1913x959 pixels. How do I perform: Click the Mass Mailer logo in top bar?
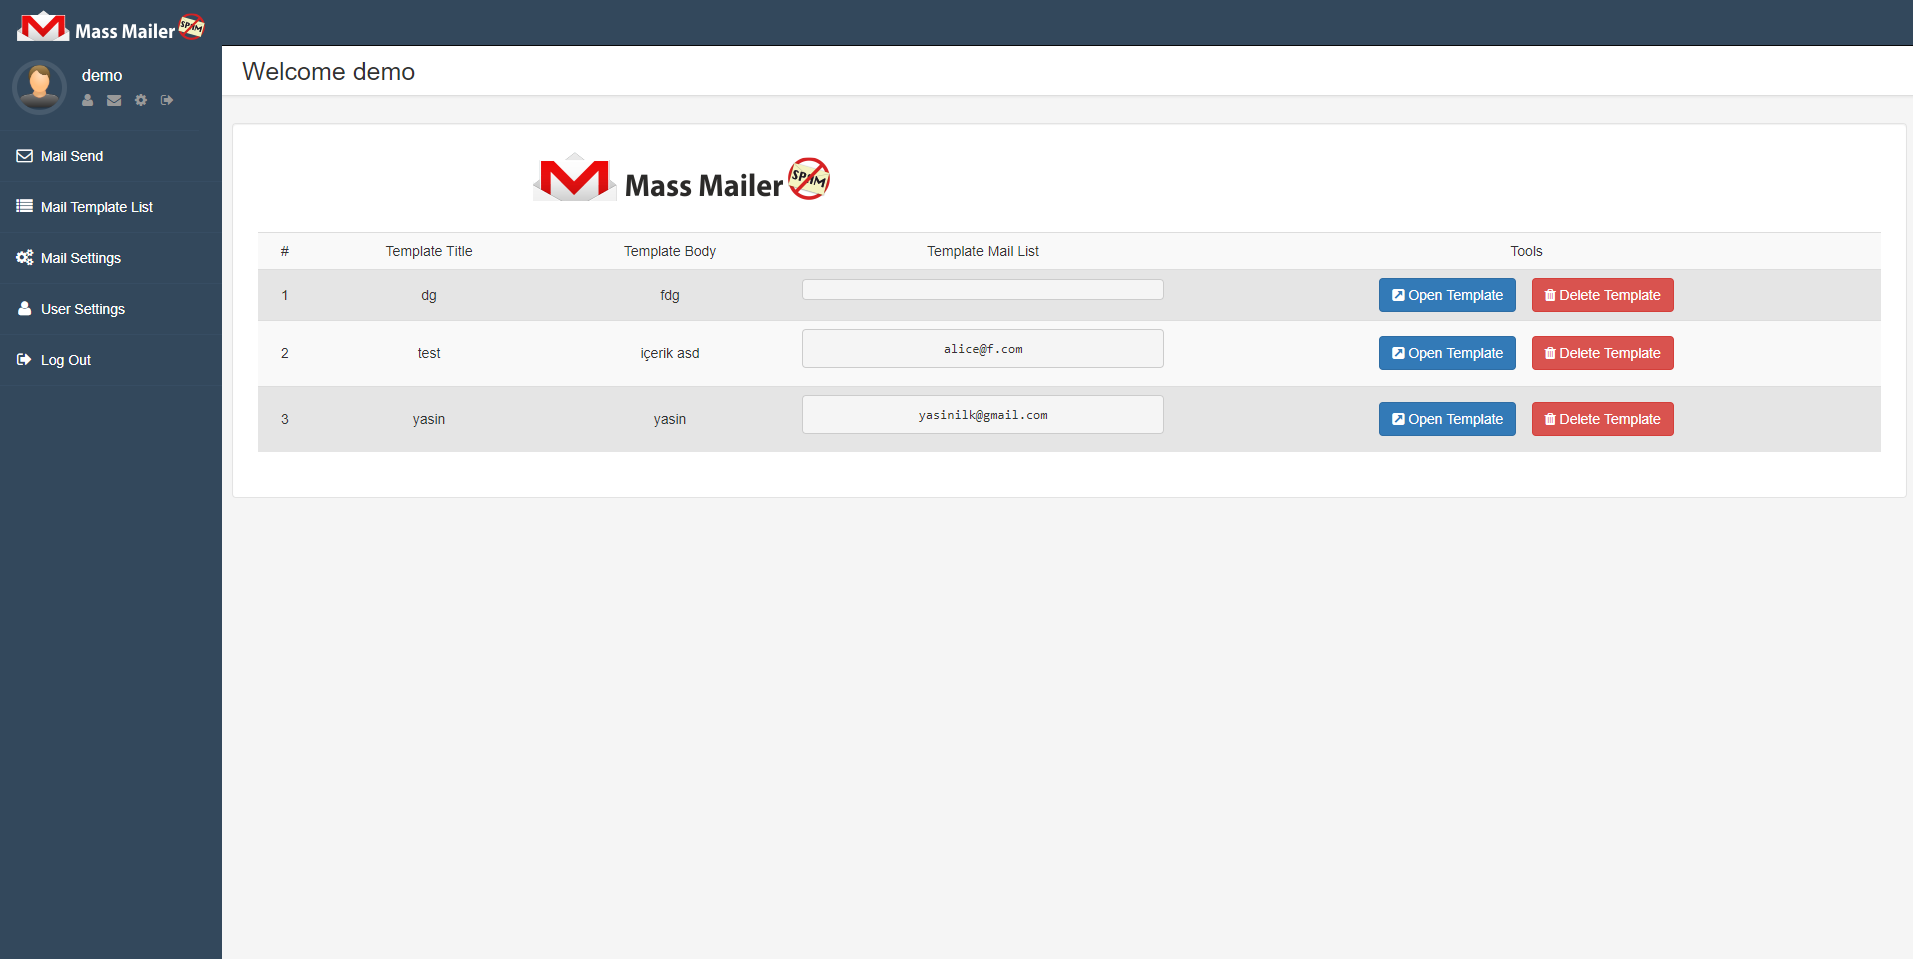coord(111,27)
